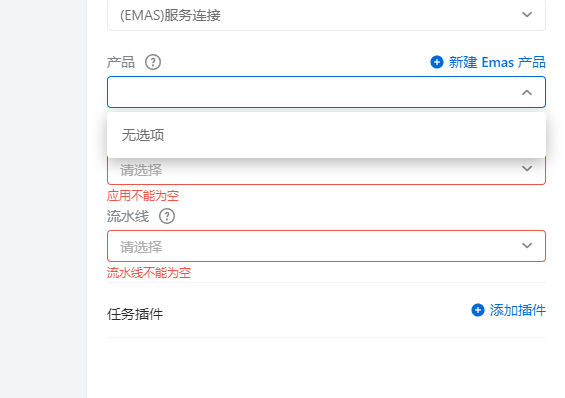Click the 请选择 placeholder in 流水线 field
The width and height of the screenshot is (565, 398).
click(x=141, y=247)
